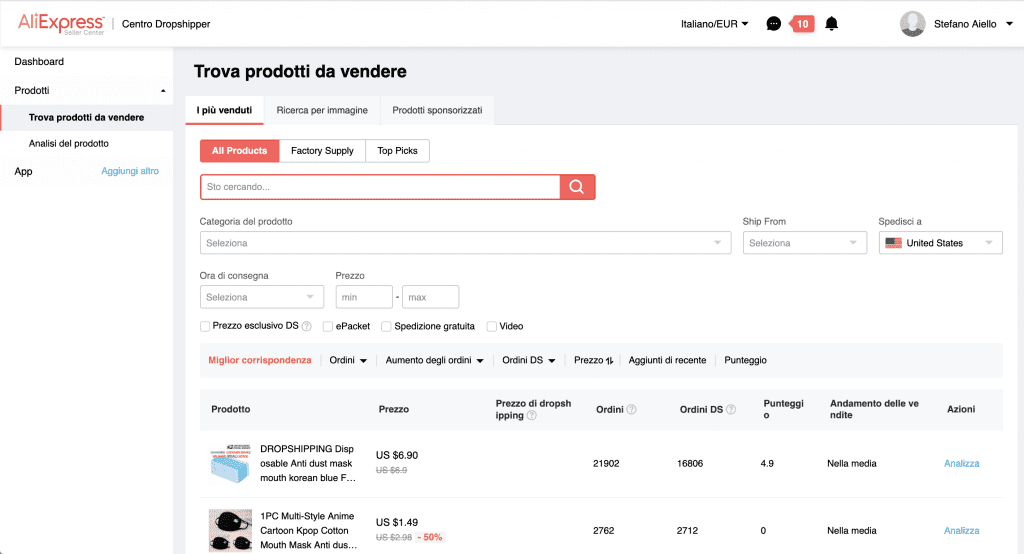Open the DROPSHIPPING Disposable Anti dust mask title
1024x554 pixels.
(308, 463)
